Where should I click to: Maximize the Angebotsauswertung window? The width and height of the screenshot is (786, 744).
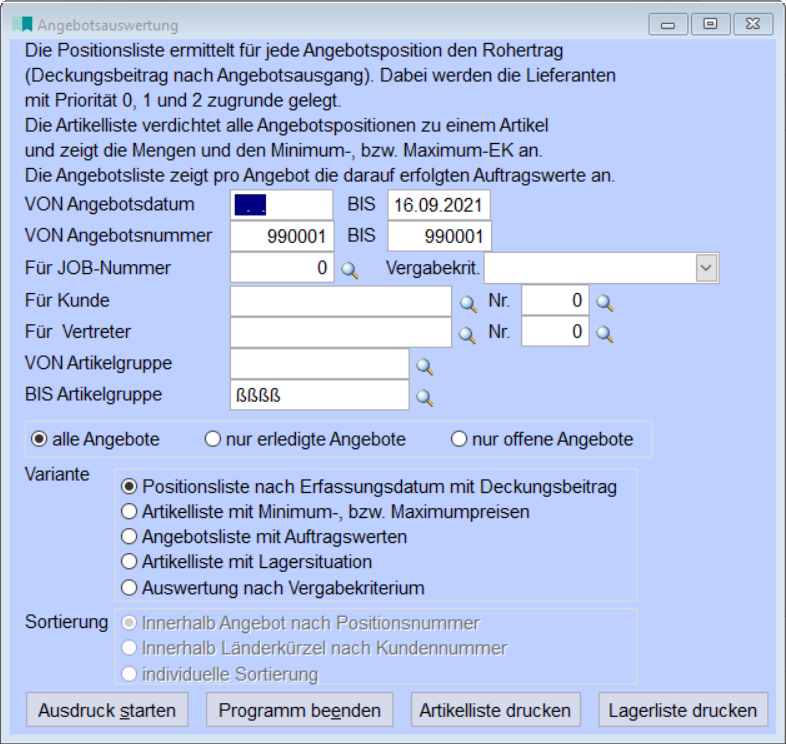click(710, 24)
